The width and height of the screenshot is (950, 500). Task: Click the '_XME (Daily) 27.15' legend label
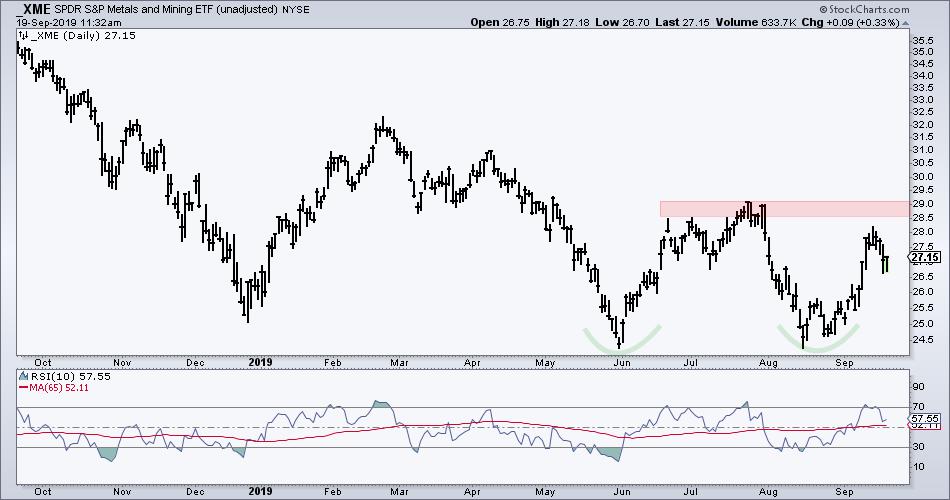coord(82,36)
